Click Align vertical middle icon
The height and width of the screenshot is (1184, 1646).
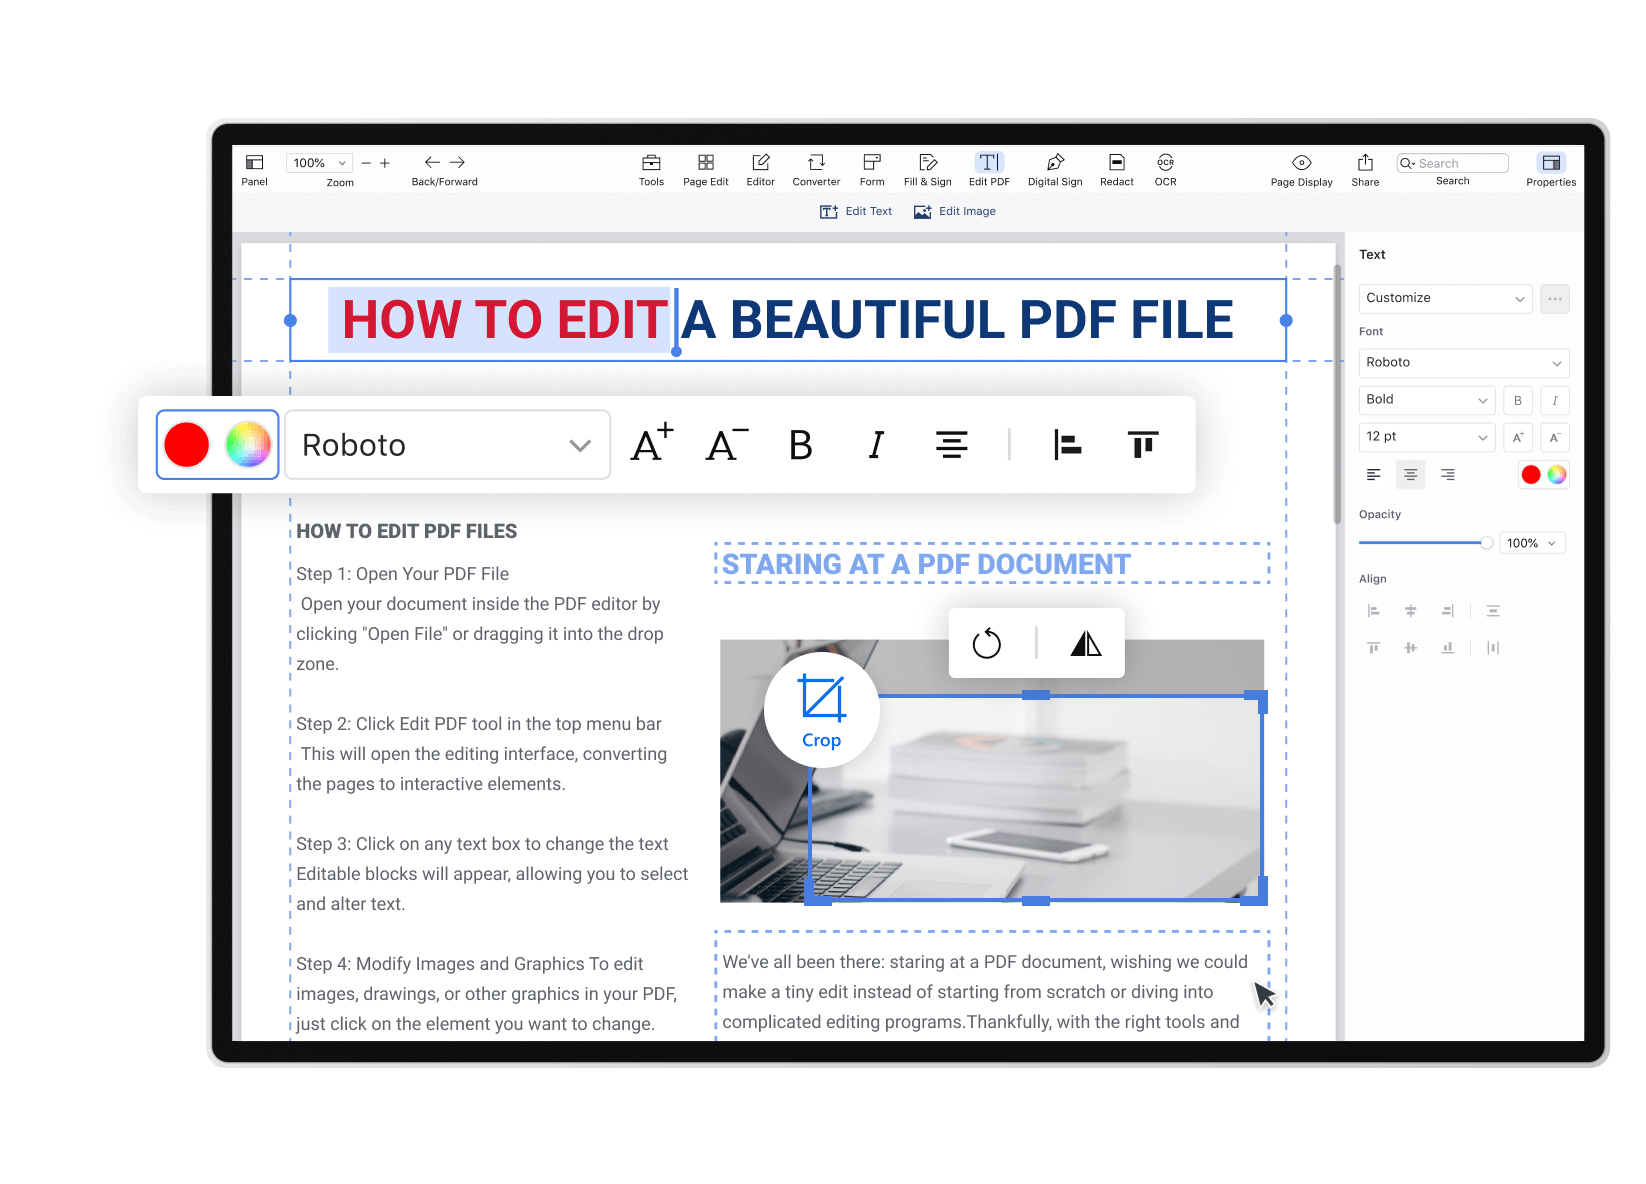tap(1411, 648)
